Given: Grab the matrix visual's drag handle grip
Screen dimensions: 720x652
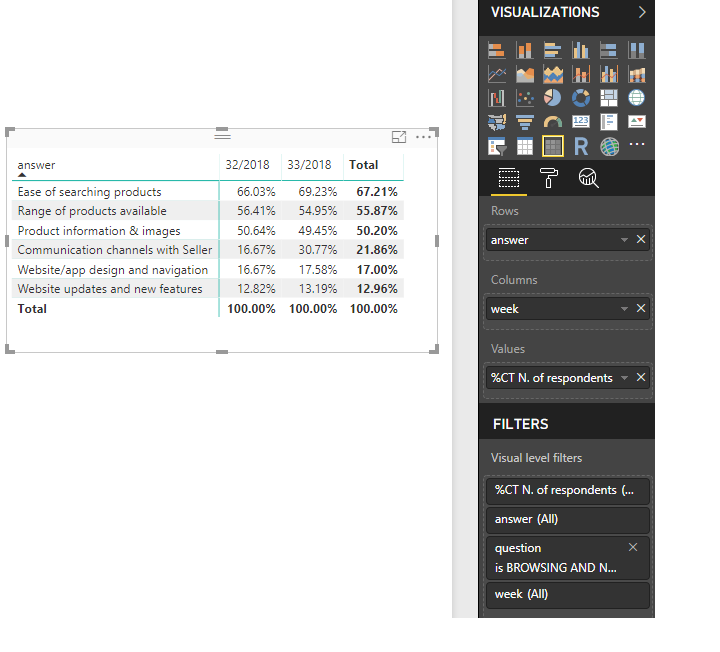Looking at the screenshot, I should 222,135.
